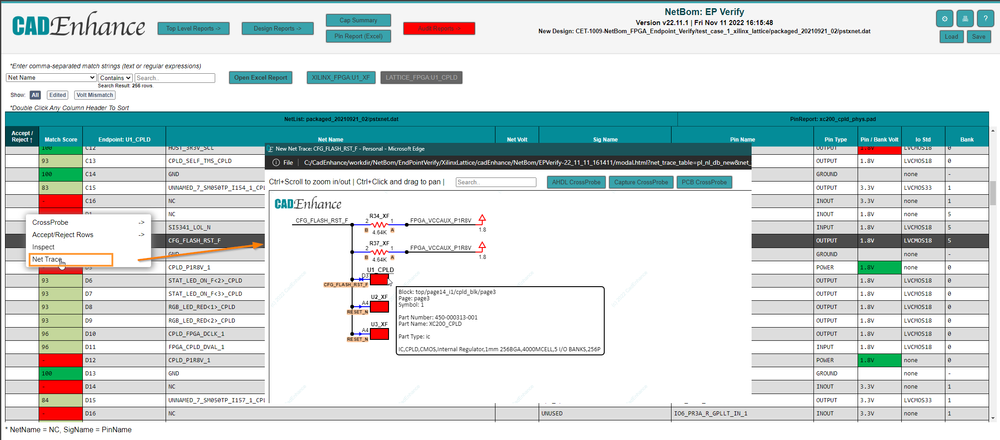Image resolution: width=1000 pixels, height=440 pixels.
Task: Click the U3_XF red component block
Action: 379,334
